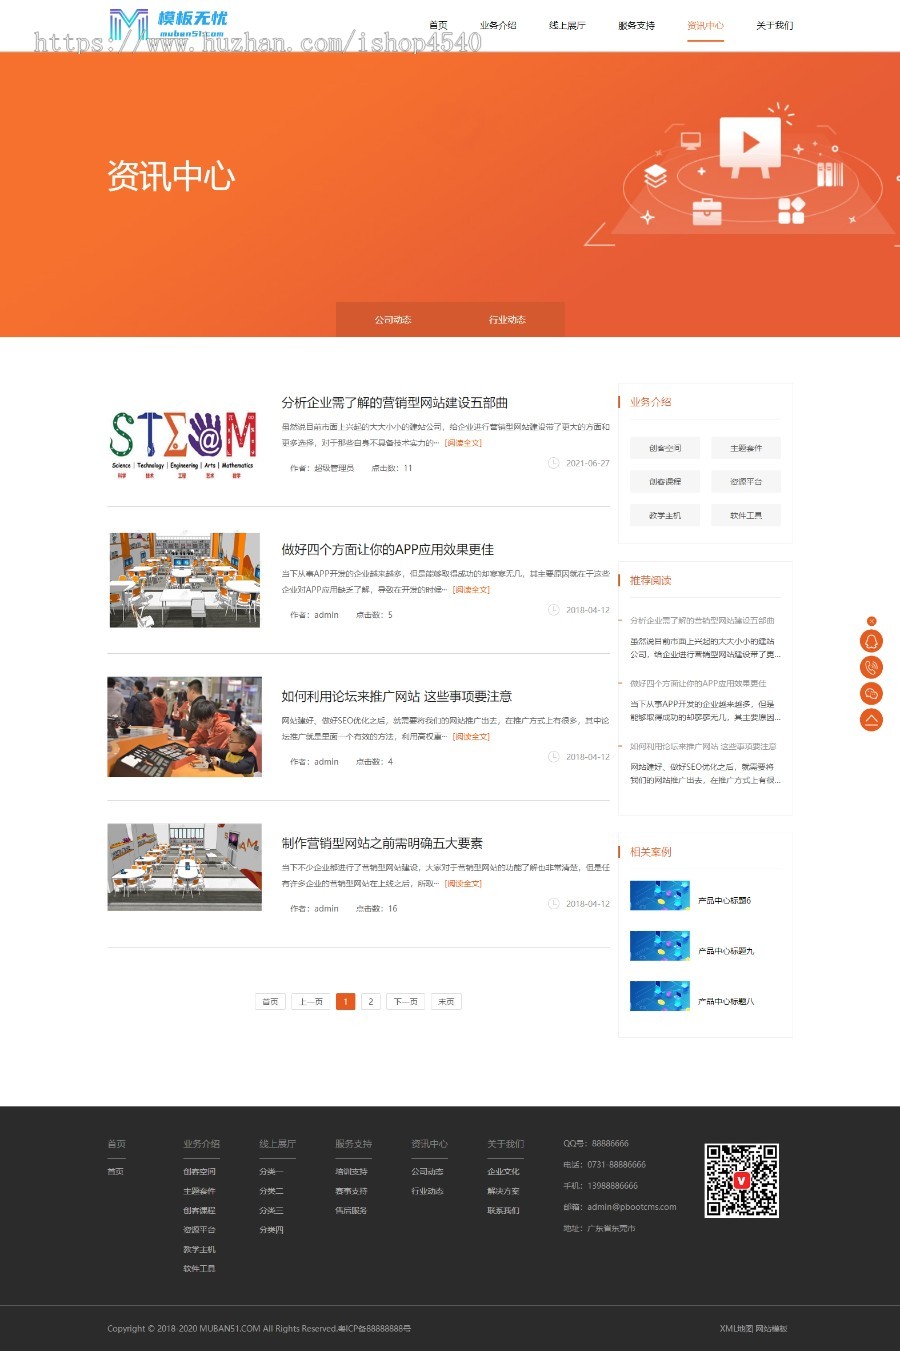The image size is (900, 1351).
Task: Click the back-to-top arrow icon
Action: coord(871,720)
